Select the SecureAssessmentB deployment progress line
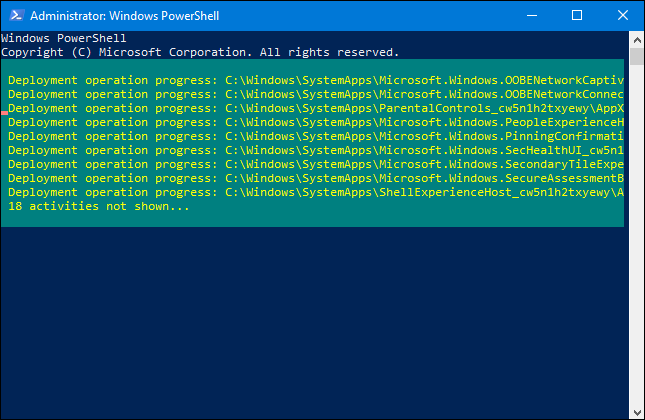Screen dimensions: 645x420 (315, 178)
